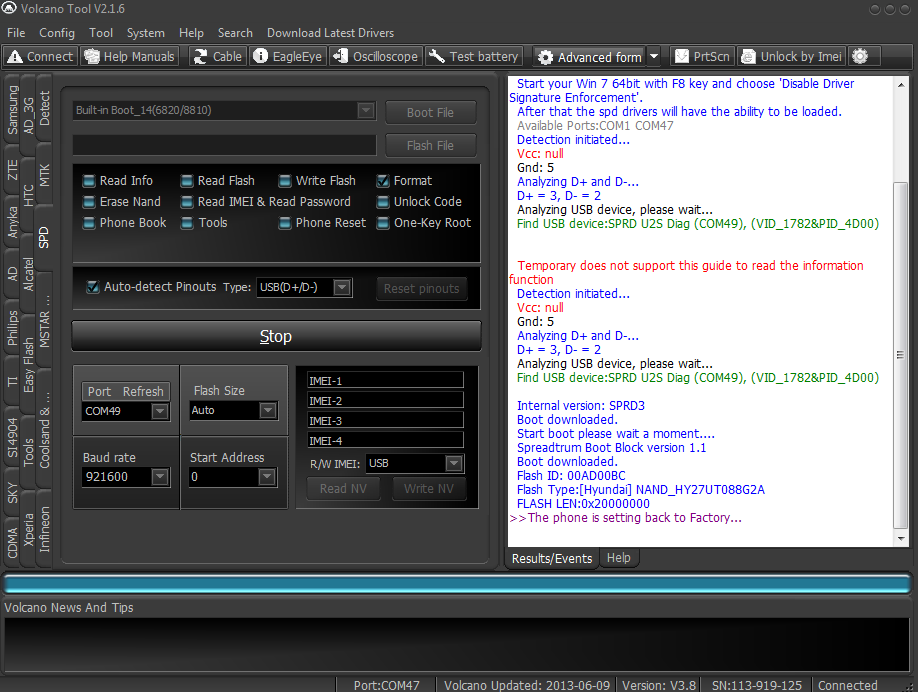This screenshot has width=918, height=692.
Task: Launch the Oscilloscope tool
Action: (375, 57)
